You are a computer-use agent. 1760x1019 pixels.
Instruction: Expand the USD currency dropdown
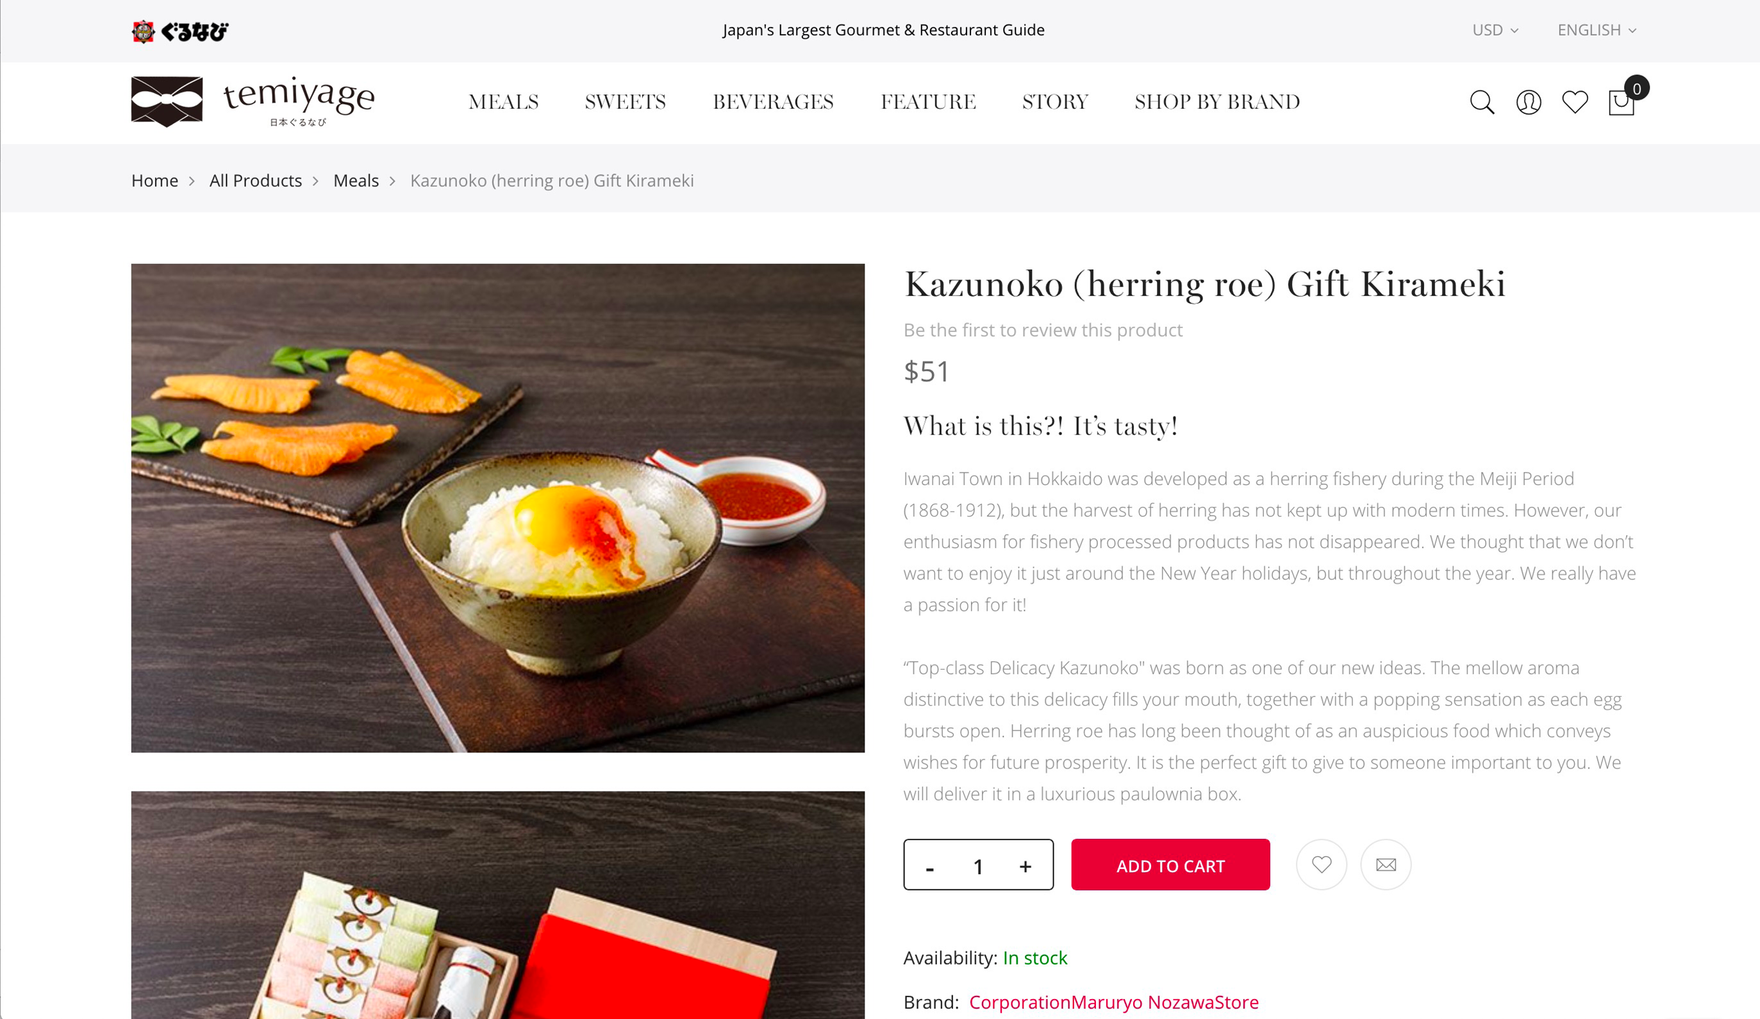pos(1495,30)
